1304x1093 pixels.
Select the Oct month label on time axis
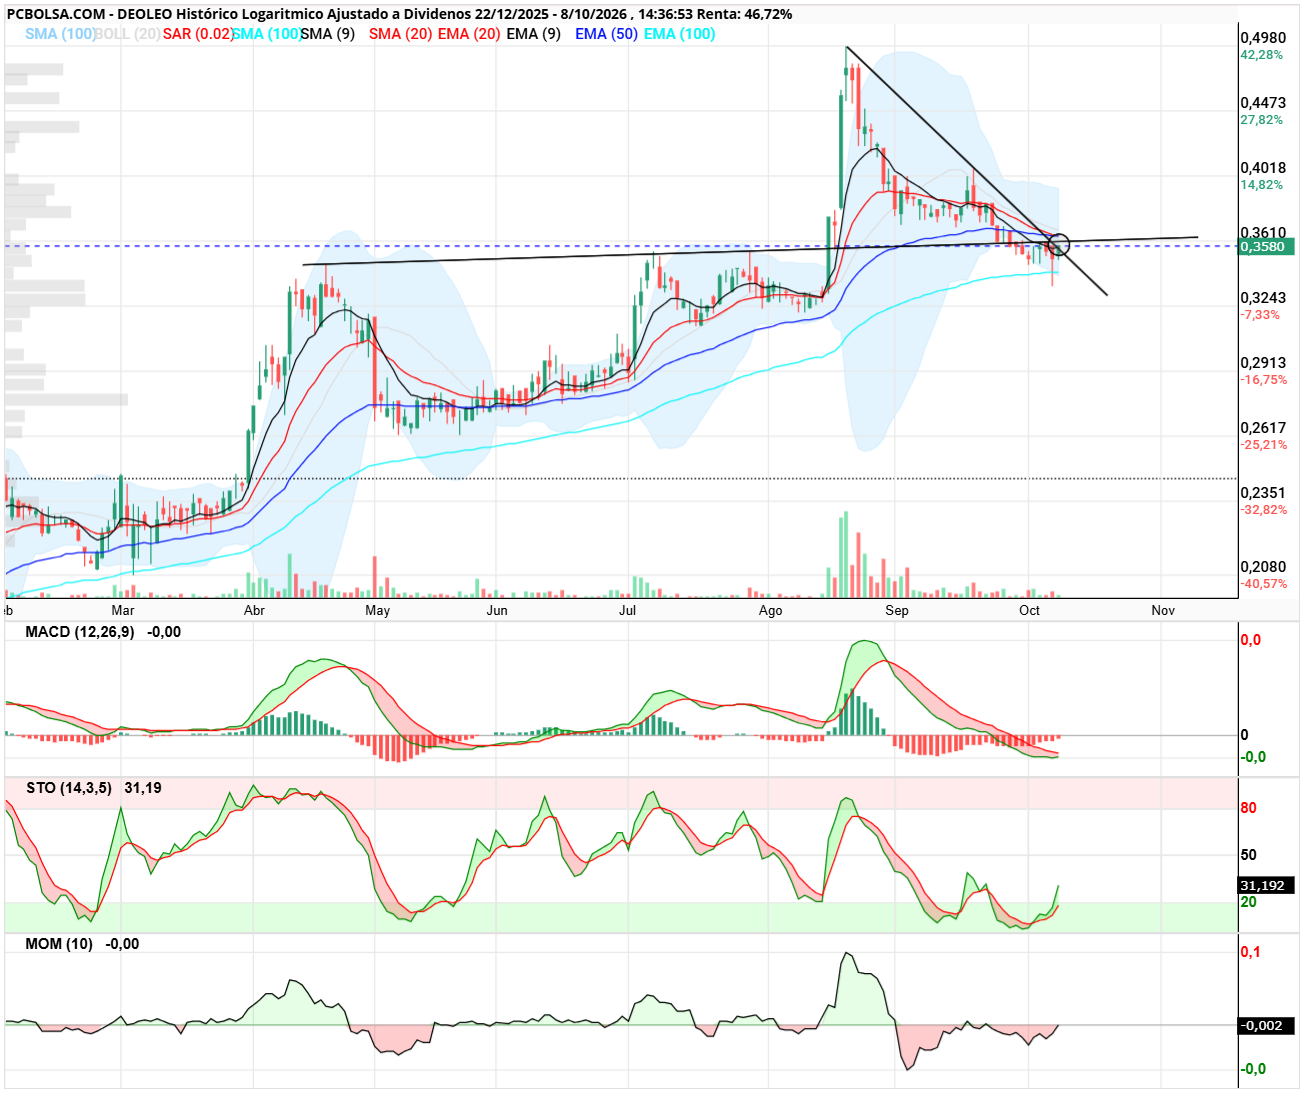(x=1029, y=610)
